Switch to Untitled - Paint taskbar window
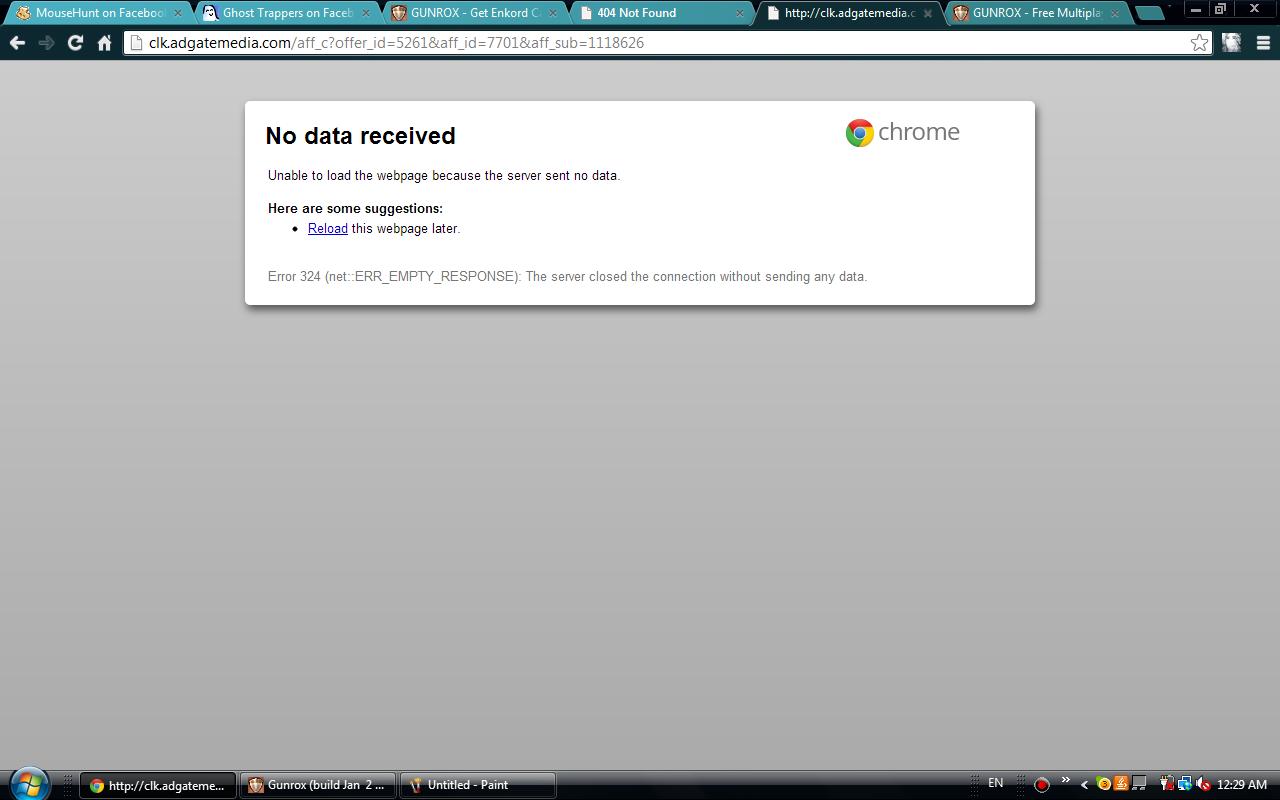This screenshot has height=800, width=1280. coord(477,785)
